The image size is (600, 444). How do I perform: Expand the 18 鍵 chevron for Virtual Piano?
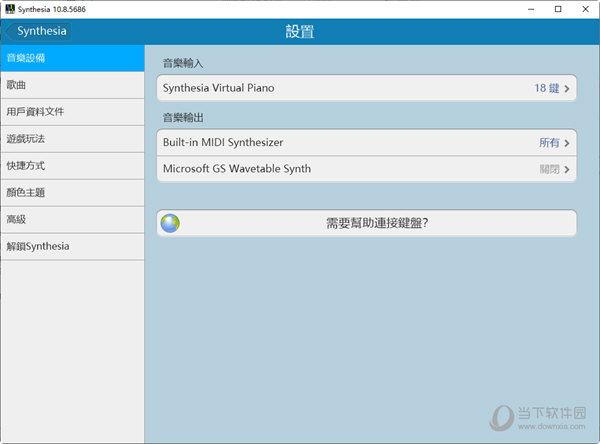coord(567,89)
